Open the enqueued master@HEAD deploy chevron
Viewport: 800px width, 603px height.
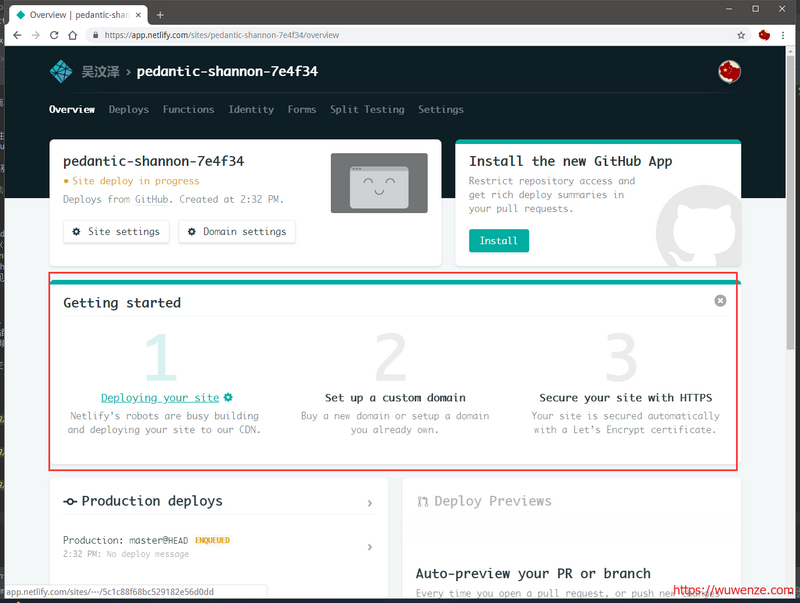tap(370, 547)
